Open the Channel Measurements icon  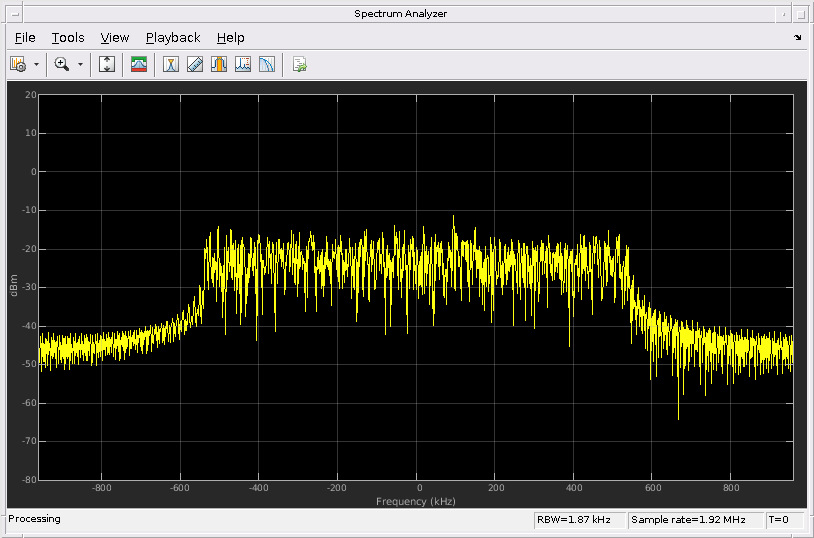[x=219, y=64]
